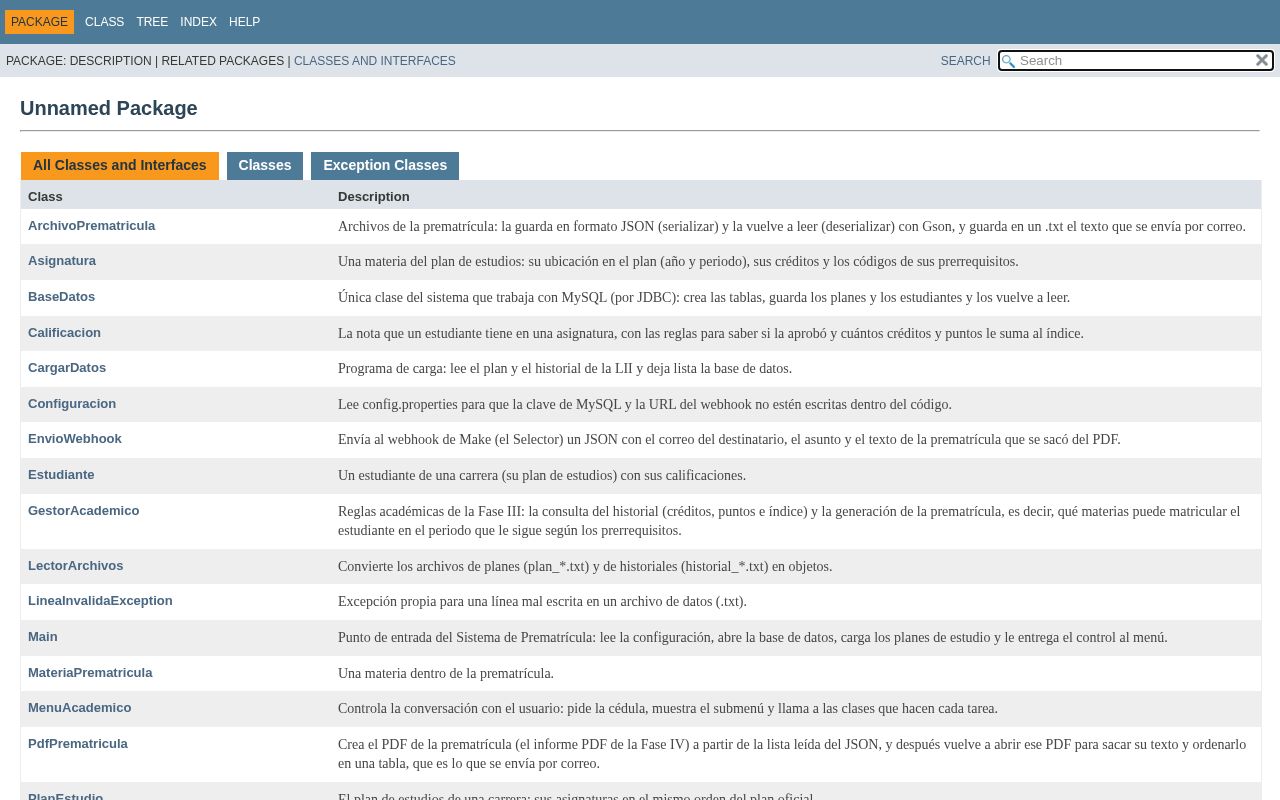The height and width of the screenshot is (800, 1280).
Task: Click the Estudiante description text
Action: pyautogui.click(x=542, y=476)
